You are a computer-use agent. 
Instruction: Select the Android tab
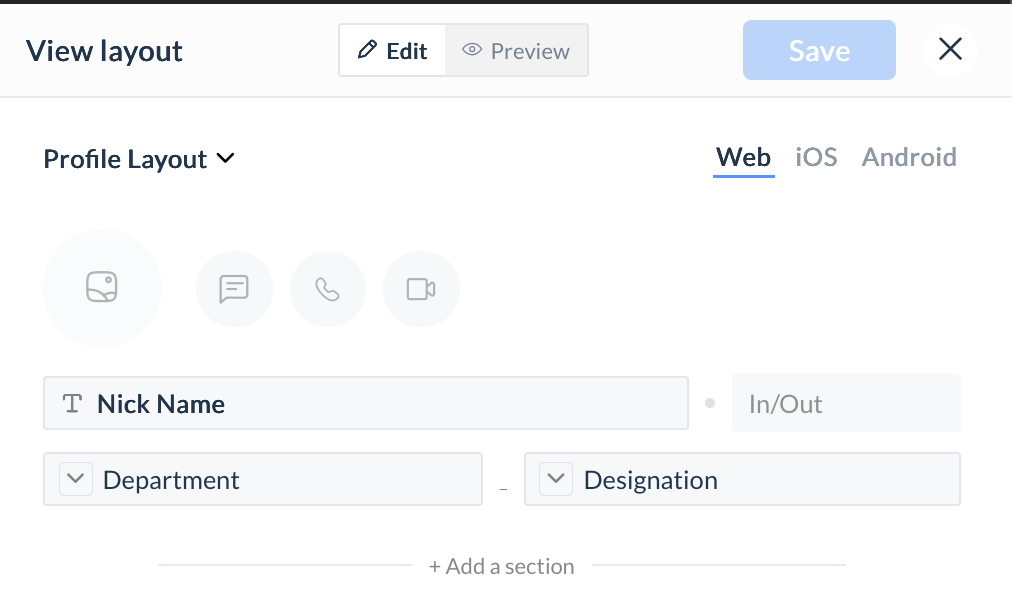[x=909, y=158]
